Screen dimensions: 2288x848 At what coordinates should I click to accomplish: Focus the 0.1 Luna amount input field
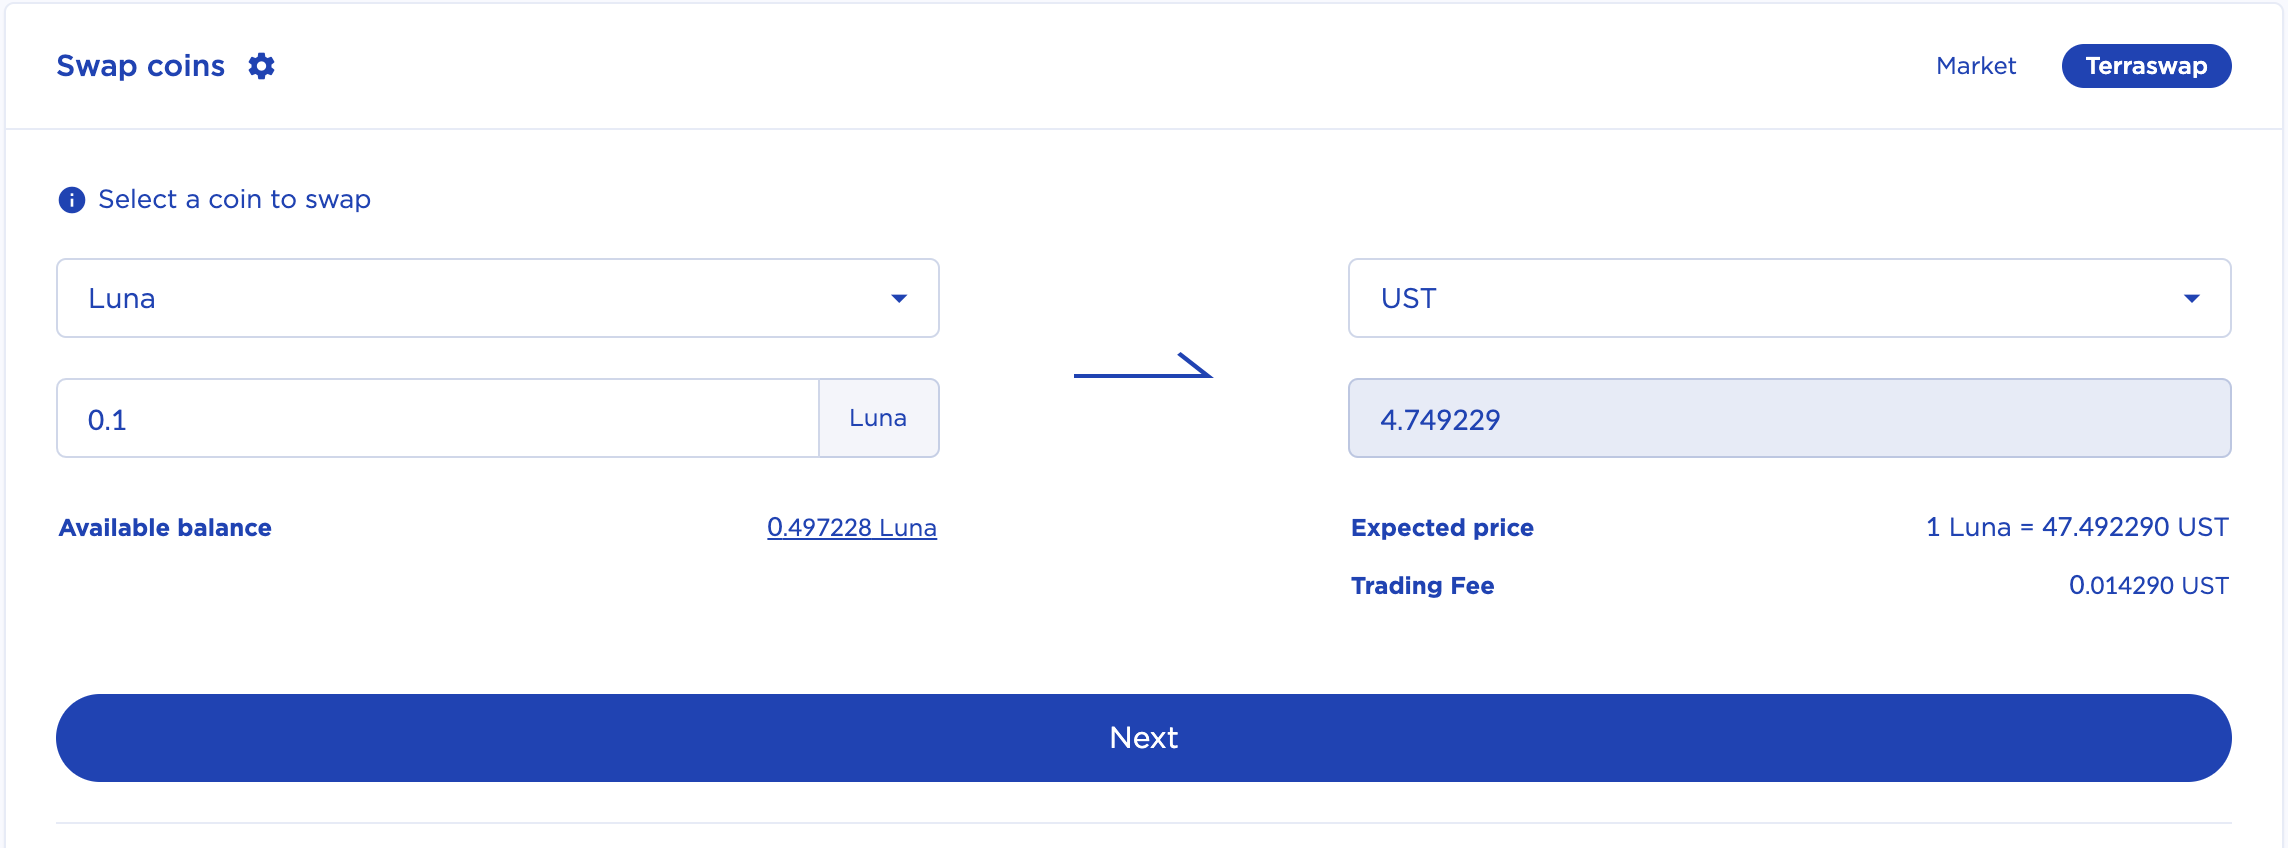(438, 418)
